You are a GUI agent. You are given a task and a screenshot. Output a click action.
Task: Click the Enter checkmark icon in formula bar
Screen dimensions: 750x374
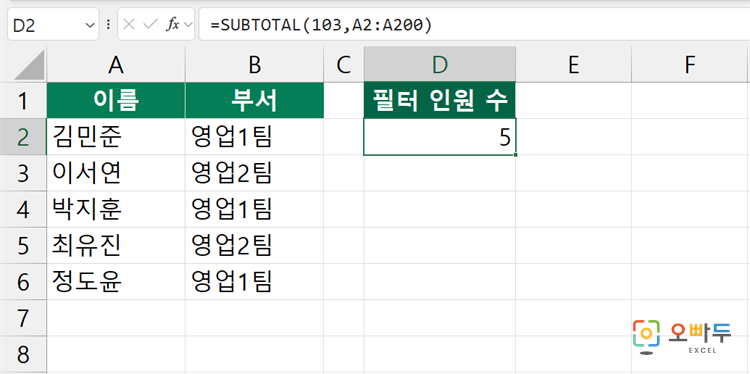[150, 24]
